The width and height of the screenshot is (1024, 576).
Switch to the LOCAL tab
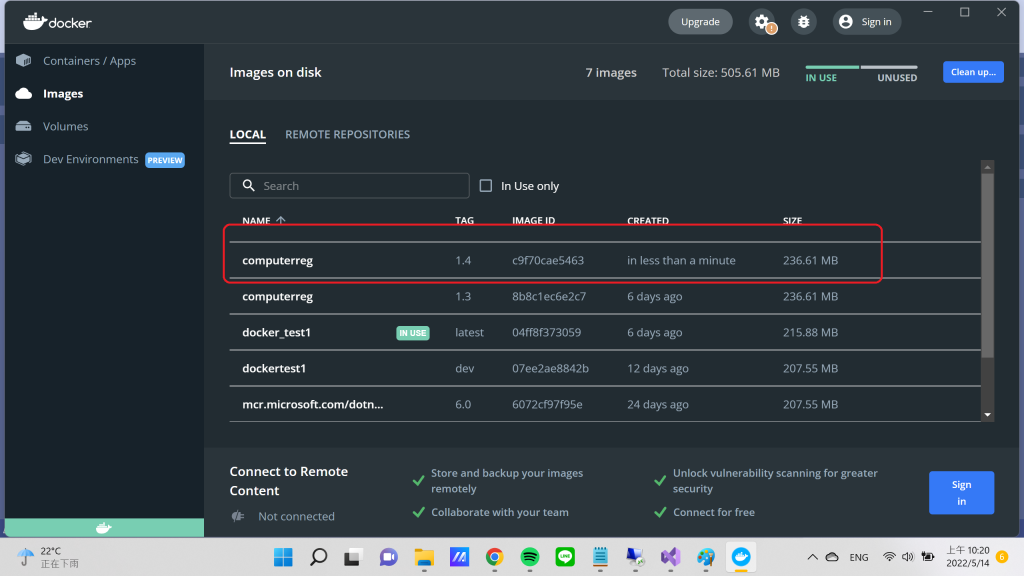(x=248, y=135)
